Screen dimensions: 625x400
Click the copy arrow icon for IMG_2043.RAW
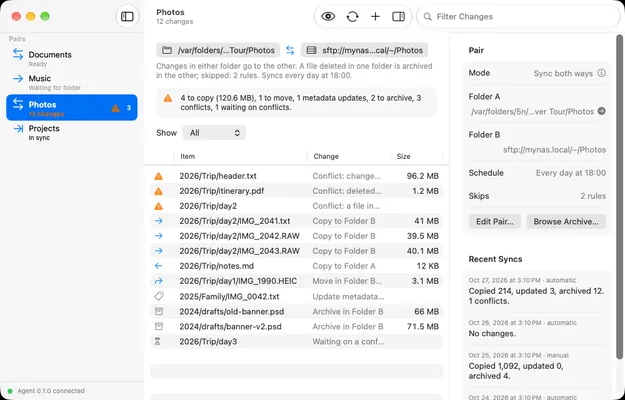(x=159, y=251)
